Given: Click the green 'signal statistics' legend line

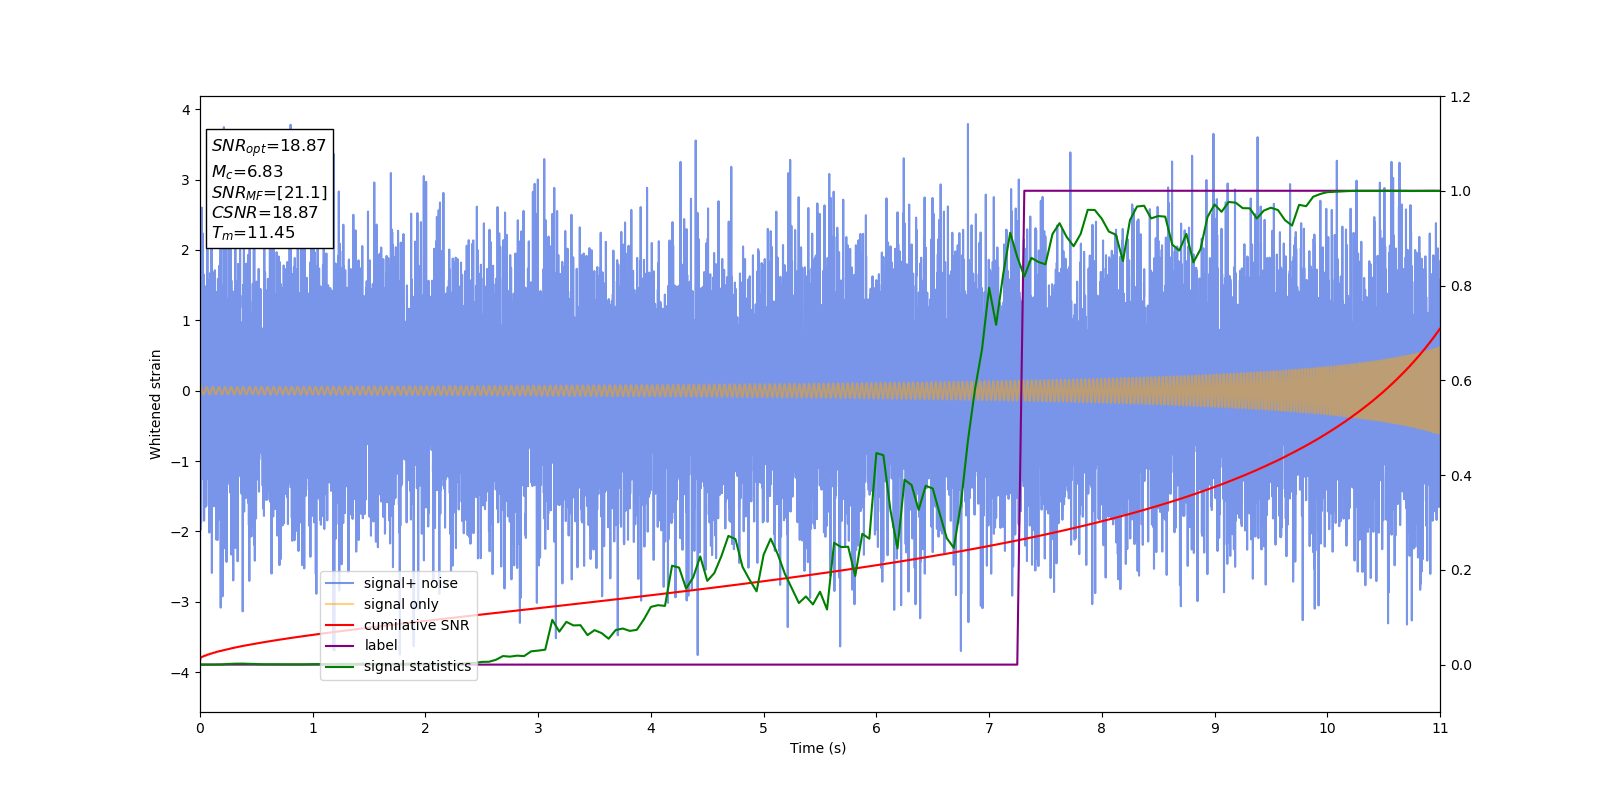Looking at the screenshot, I should click(x=340, y=667).
